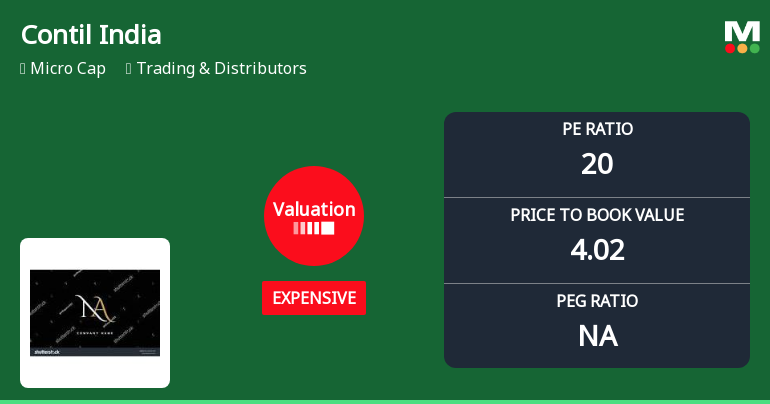Click the M logo in the corner
The height and width of the screenshot is (404, 770).
click(742, 31)
